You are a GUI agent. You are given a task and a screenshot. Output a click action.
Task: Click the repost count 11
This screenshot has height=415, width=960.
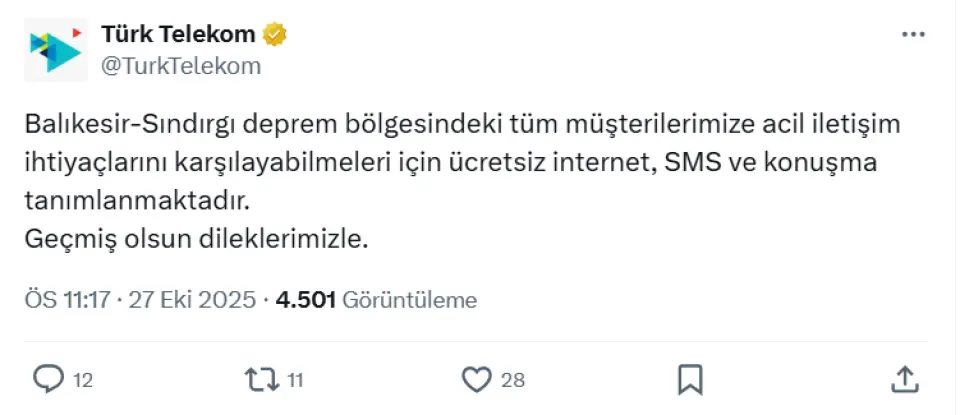(x=294, y=380)
